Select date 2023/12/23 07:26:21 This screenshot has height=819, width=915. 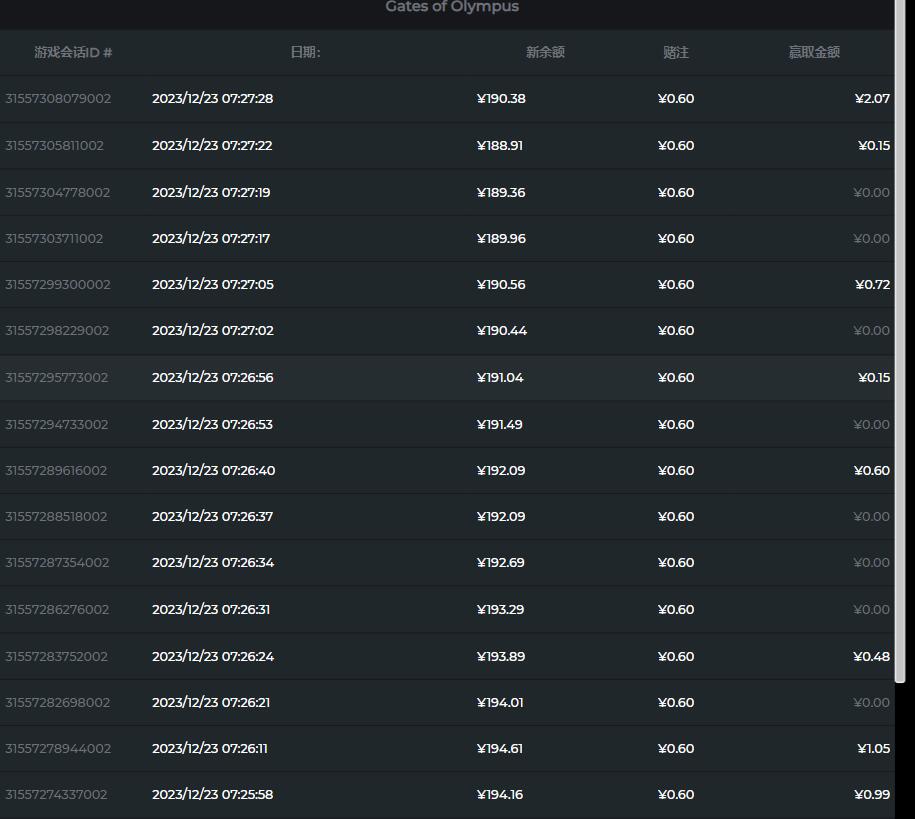211,703
